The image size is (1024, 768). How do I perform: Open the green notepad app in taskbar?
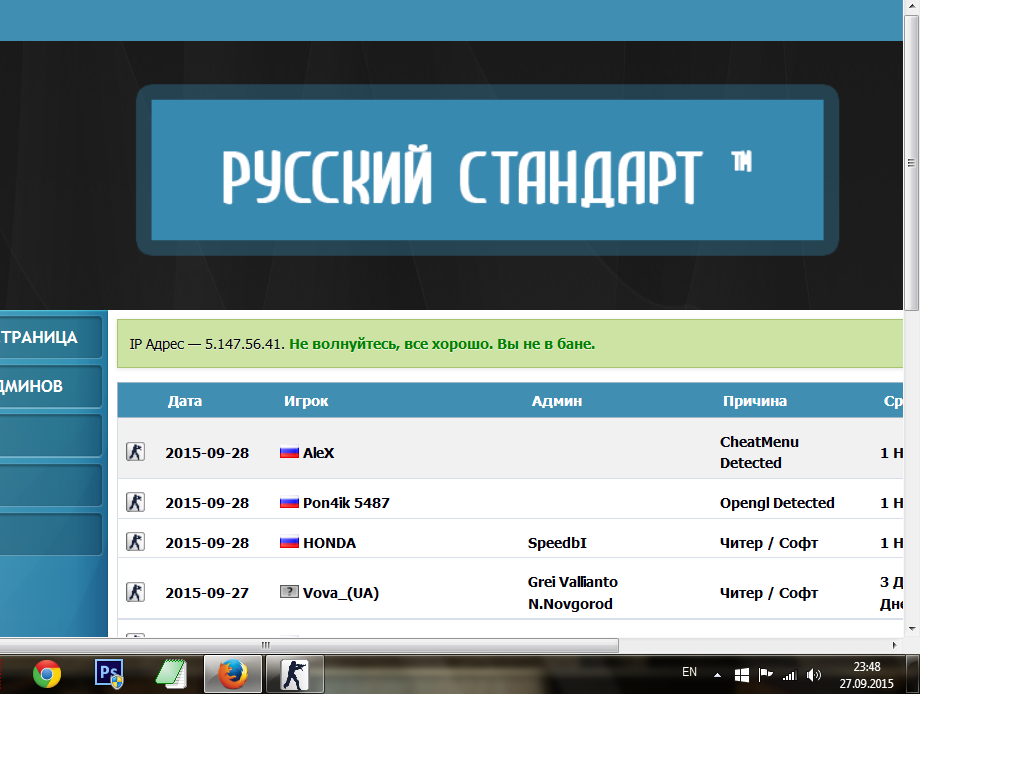pos(171,674)
